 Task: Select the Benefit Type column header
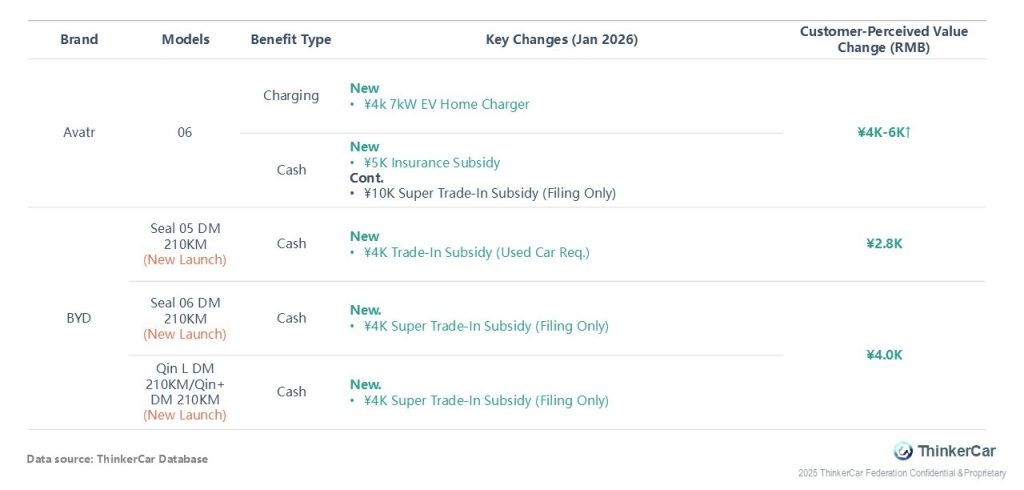[291, 40]
